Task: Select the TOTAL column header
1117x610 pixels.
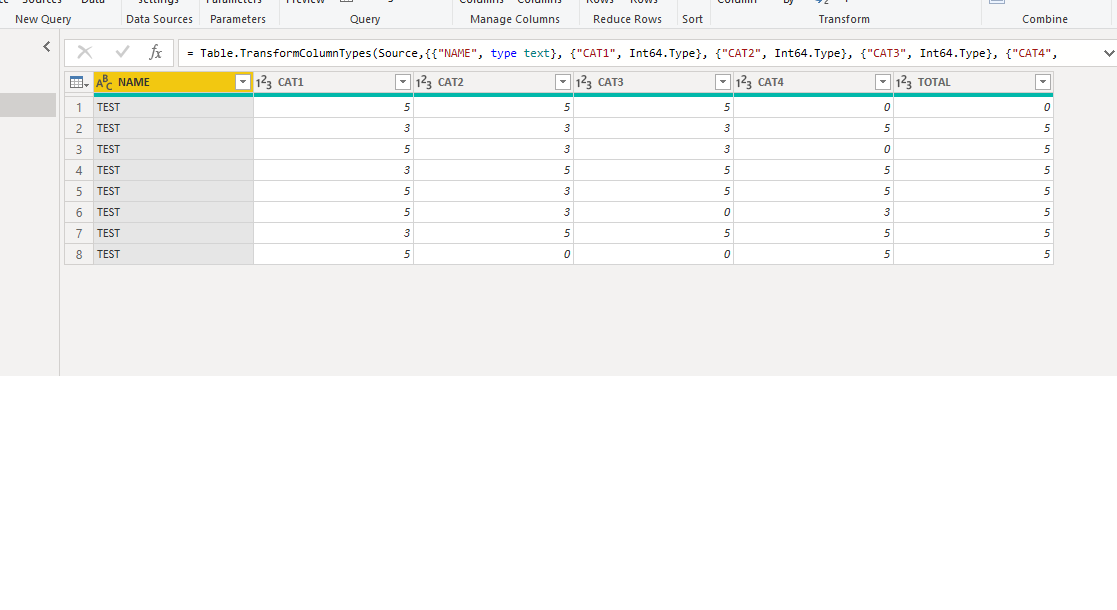Action: point(973,83)
